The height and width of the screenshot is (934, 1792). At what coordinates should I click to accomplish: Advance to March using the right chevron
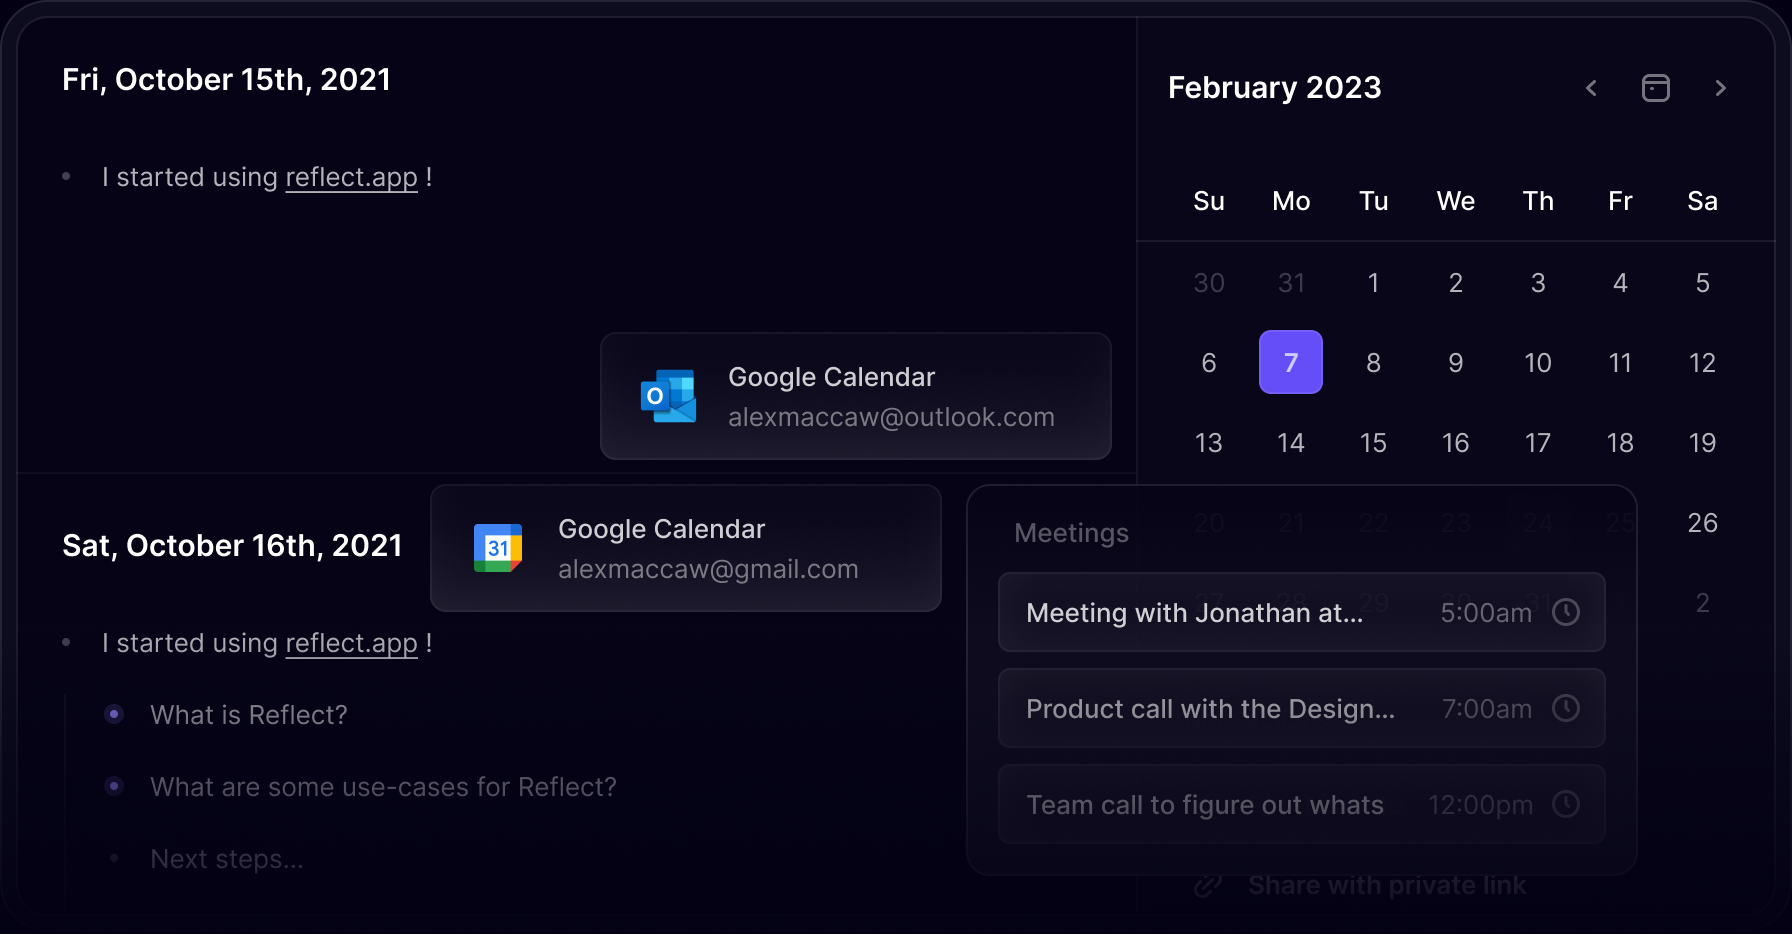1721,88
